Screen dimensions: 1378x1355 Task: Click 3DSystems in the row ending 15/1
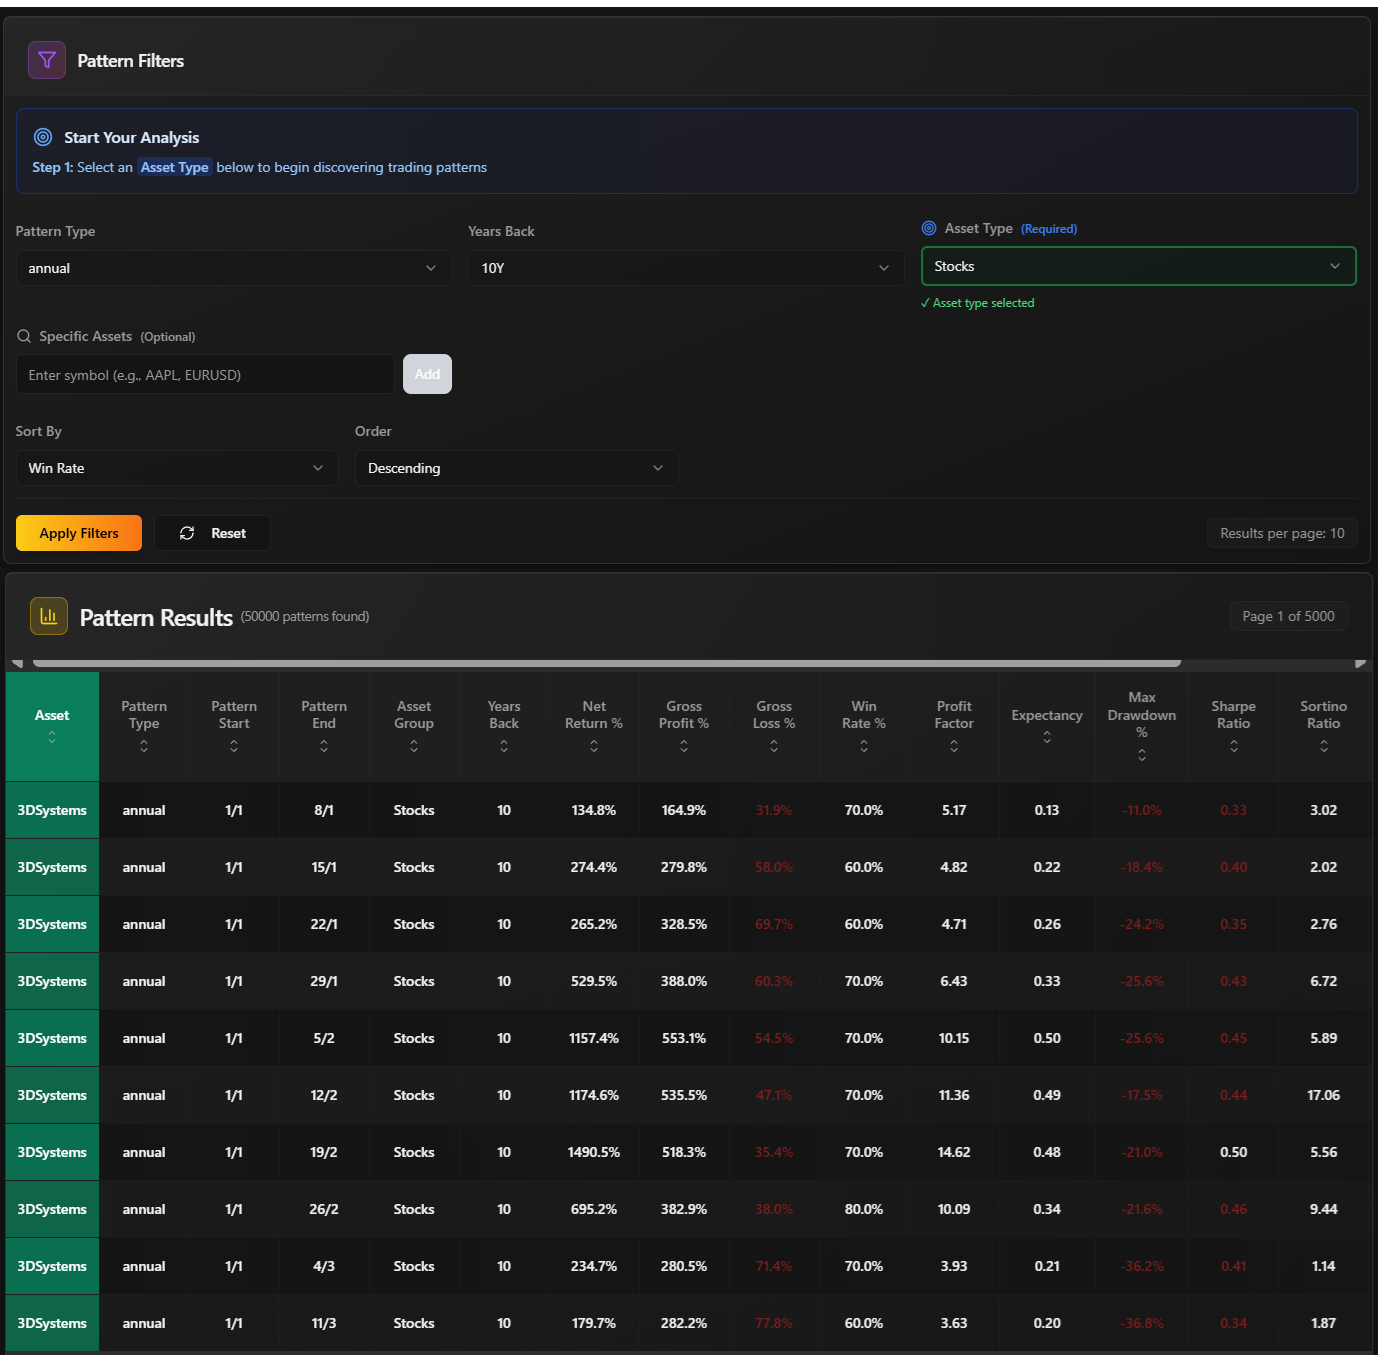(52, 867)
